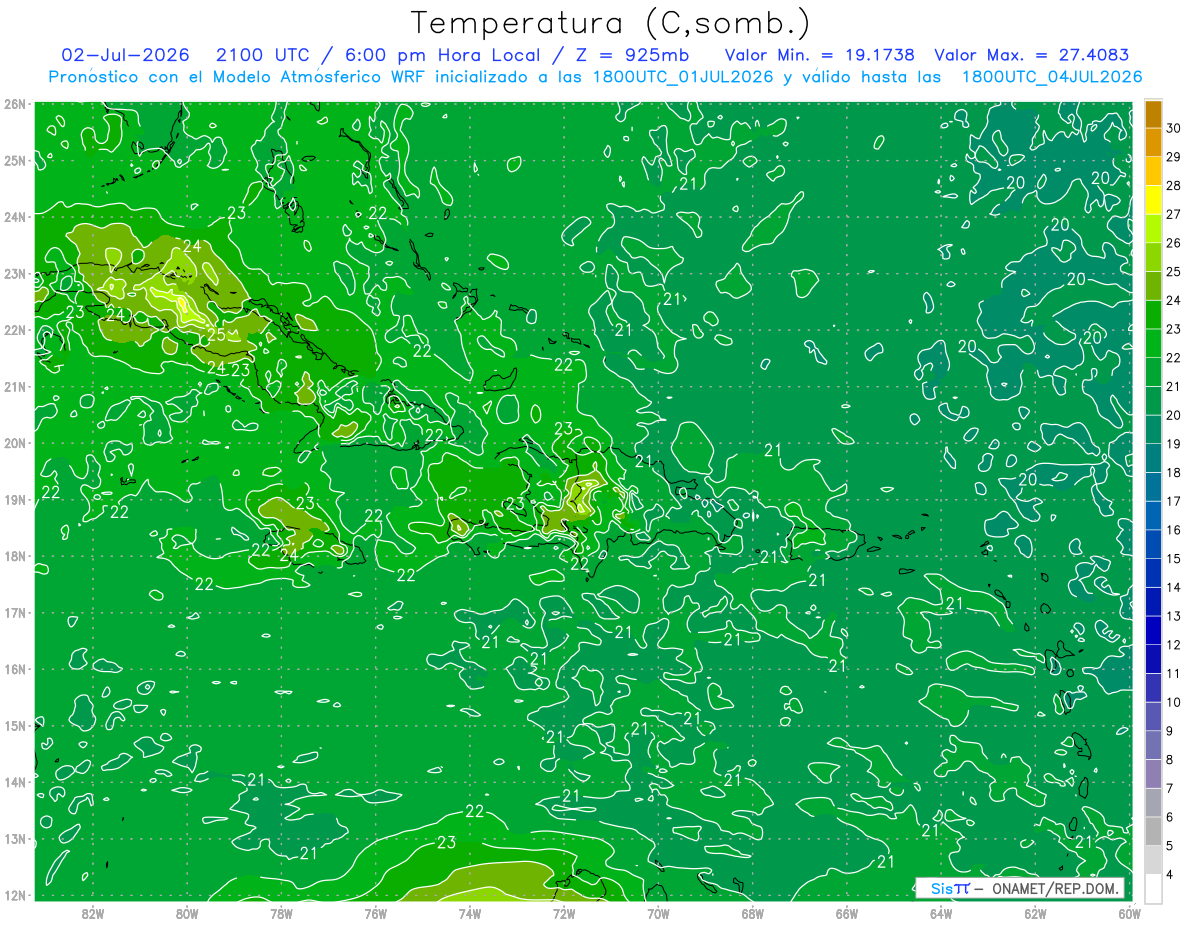The height and width of the screenshot is (927, 1200).
Task: Click the 12N latitude axis label
Action: coord(14,895)
